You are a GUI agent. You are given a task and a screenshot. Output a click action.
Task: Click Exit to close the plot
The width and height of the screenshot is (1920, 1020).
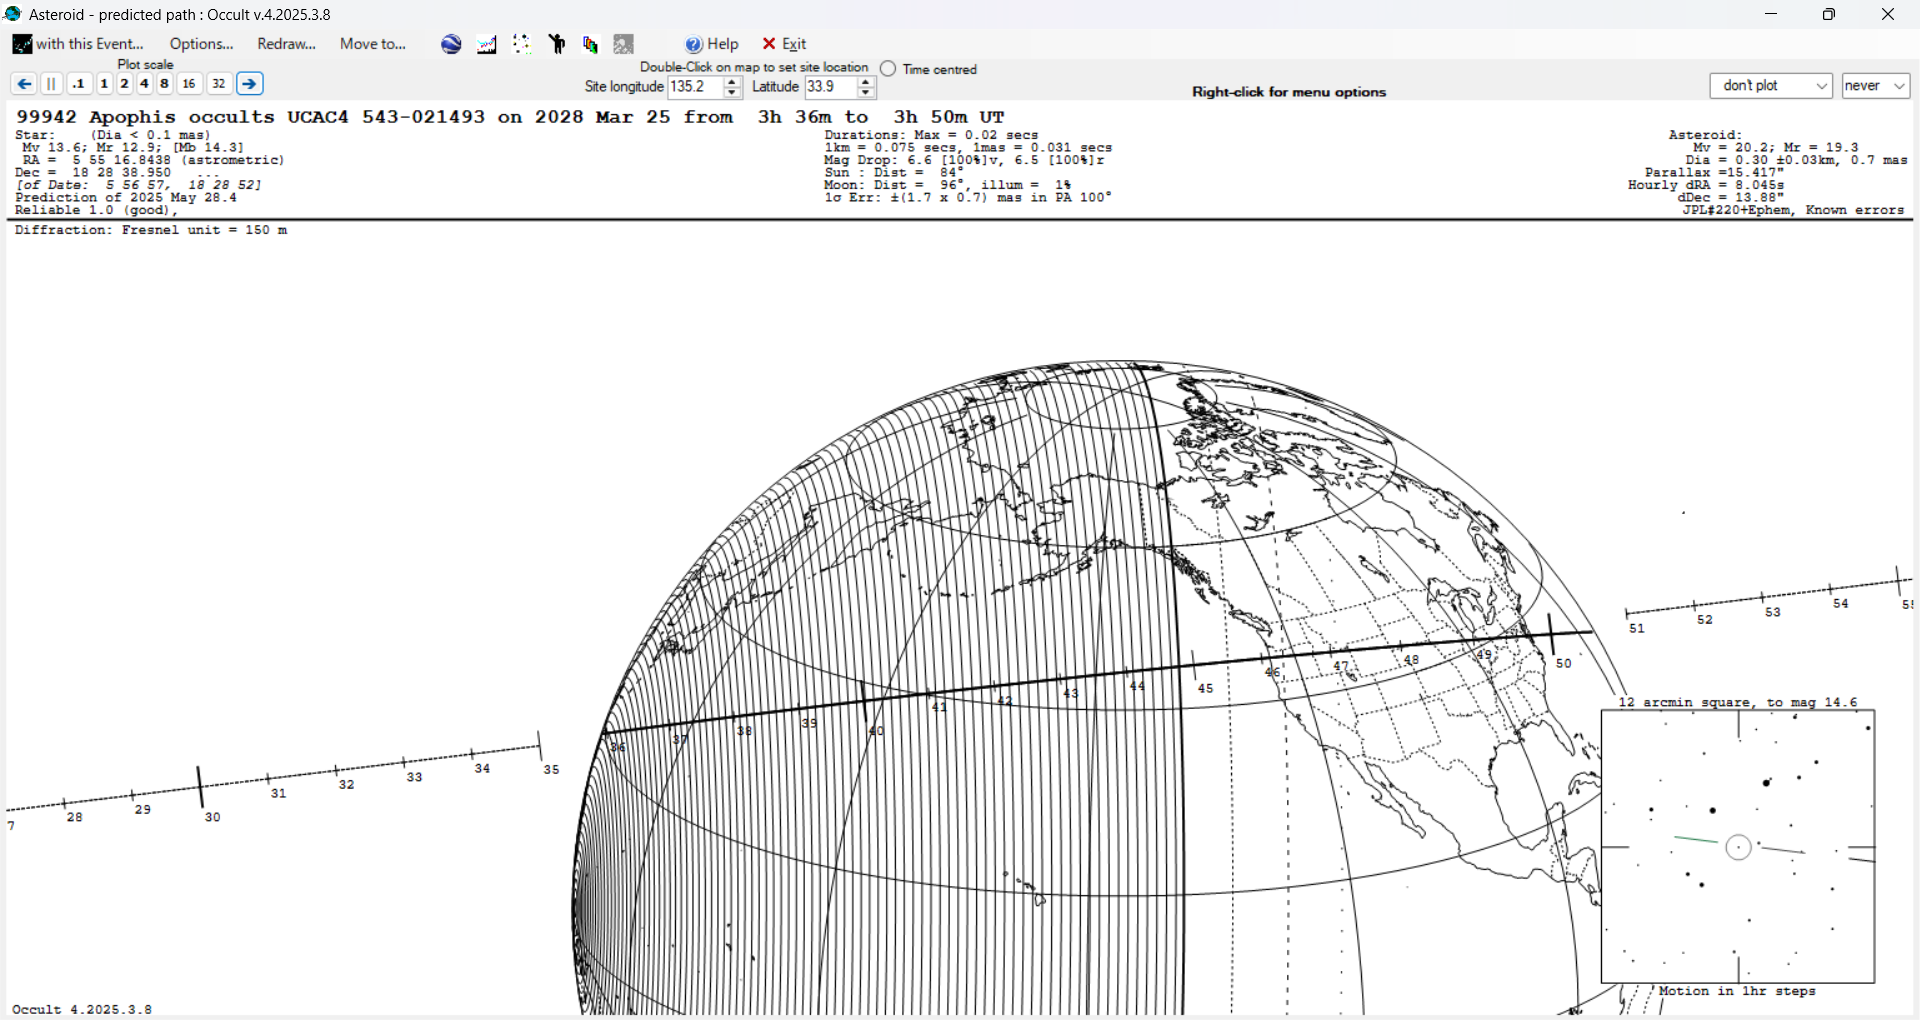tap(785, 44)
